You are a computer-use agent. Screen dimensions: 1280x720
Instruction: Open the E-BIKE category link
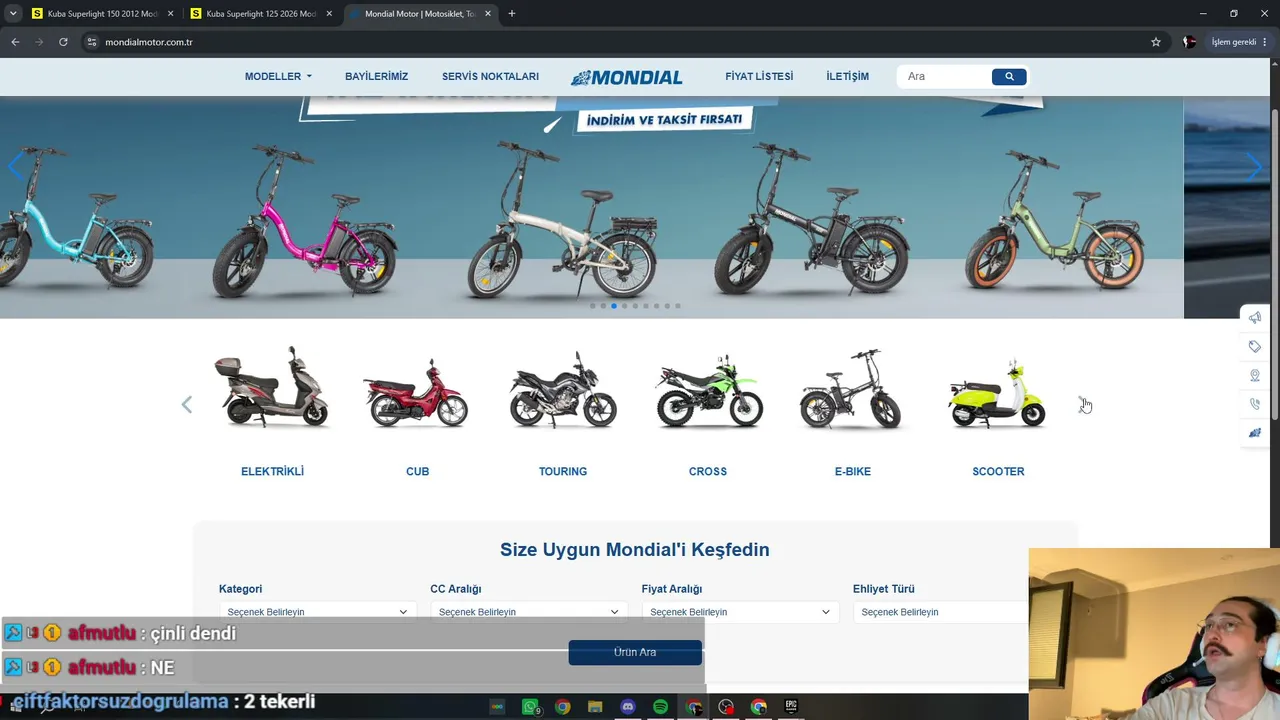pos(853,471)
